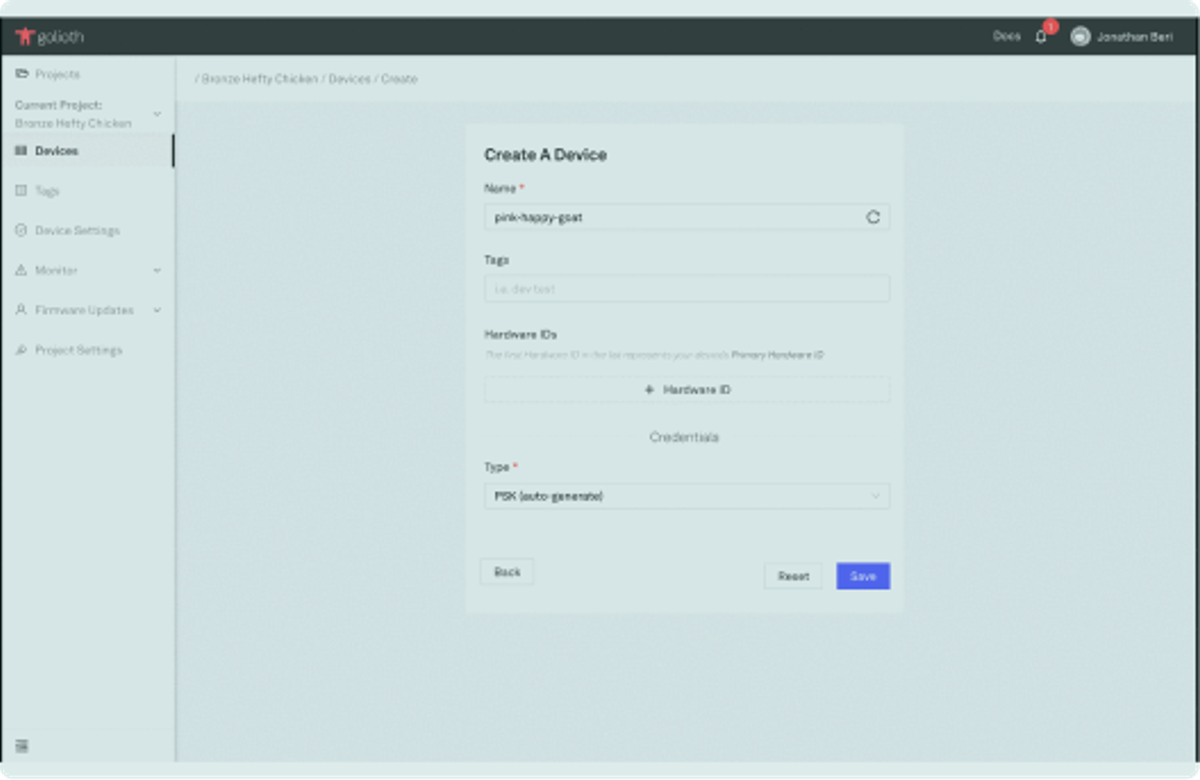
Task: Click the Monitor warning-triangle icon
Action: click(x=21, y=270)
